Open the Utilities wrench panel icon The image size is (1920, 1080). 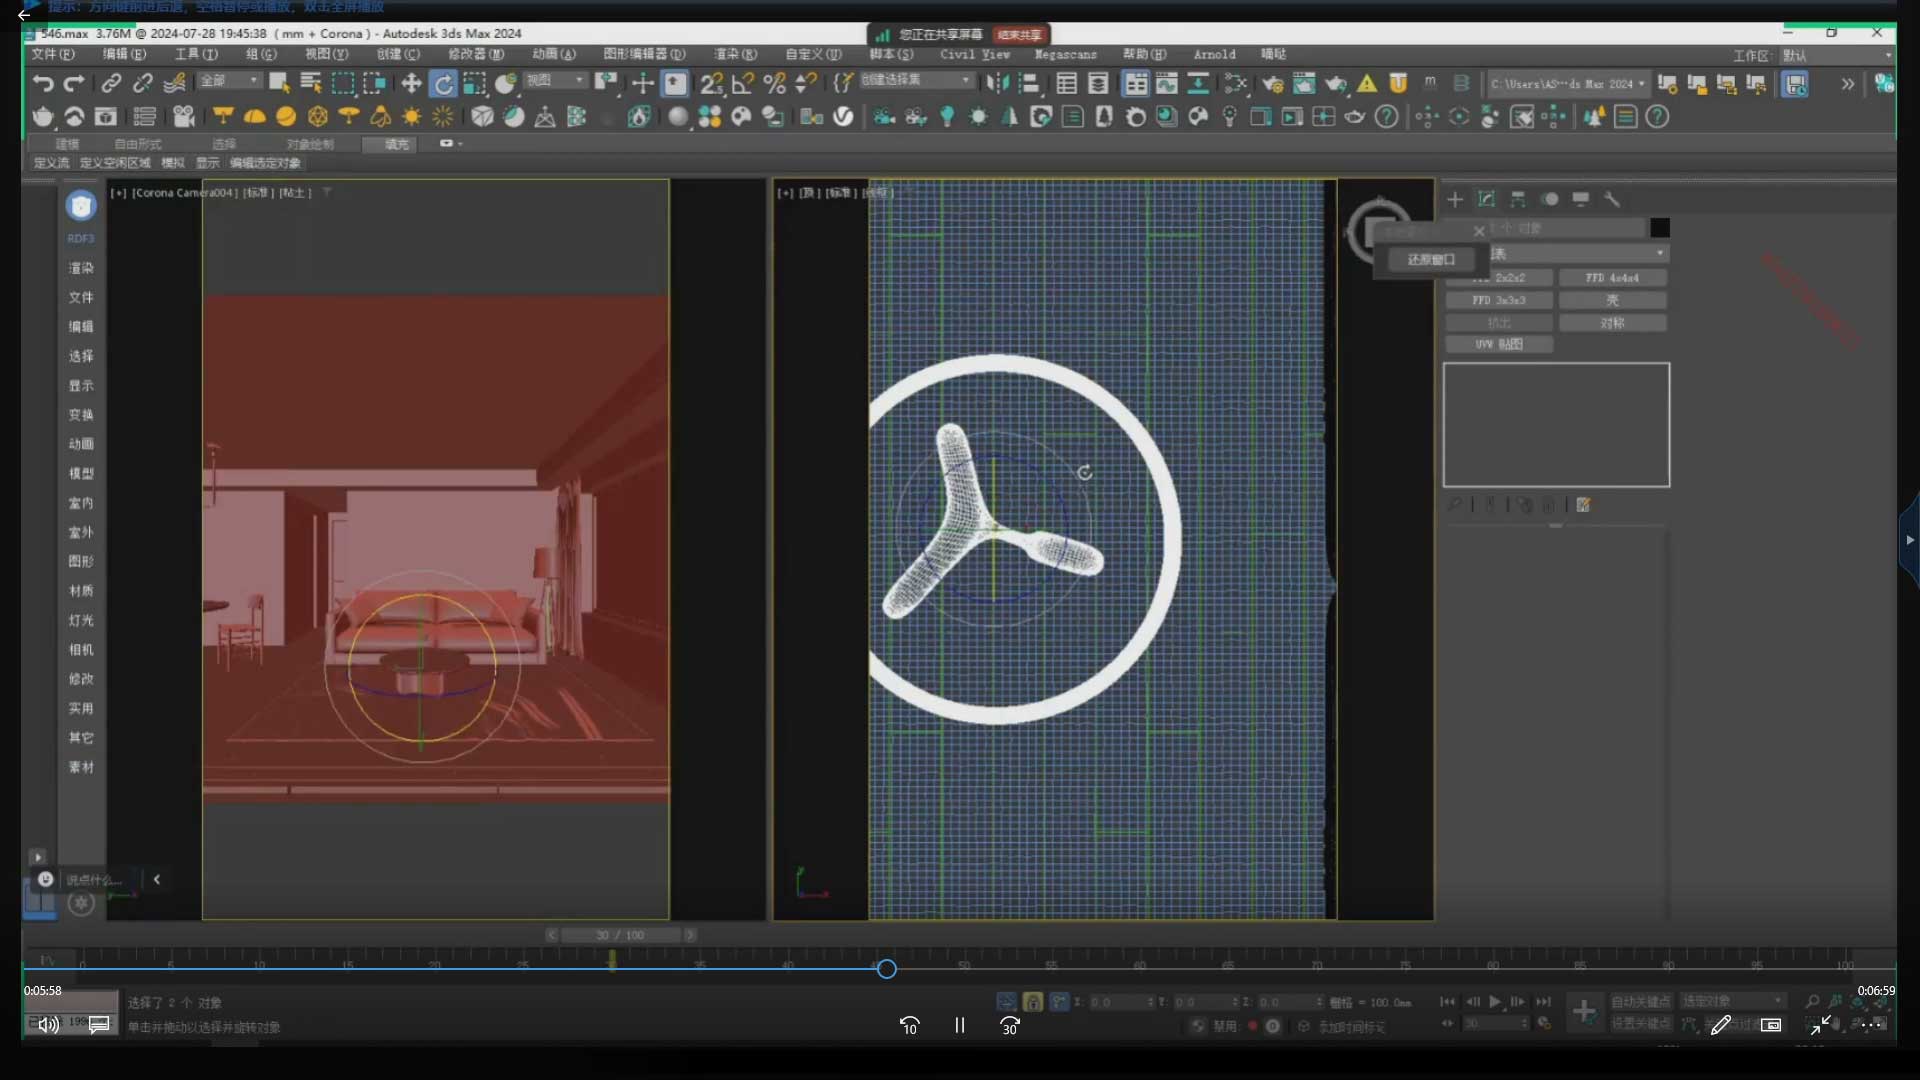pyautogui.click(x=1612, y=199)
